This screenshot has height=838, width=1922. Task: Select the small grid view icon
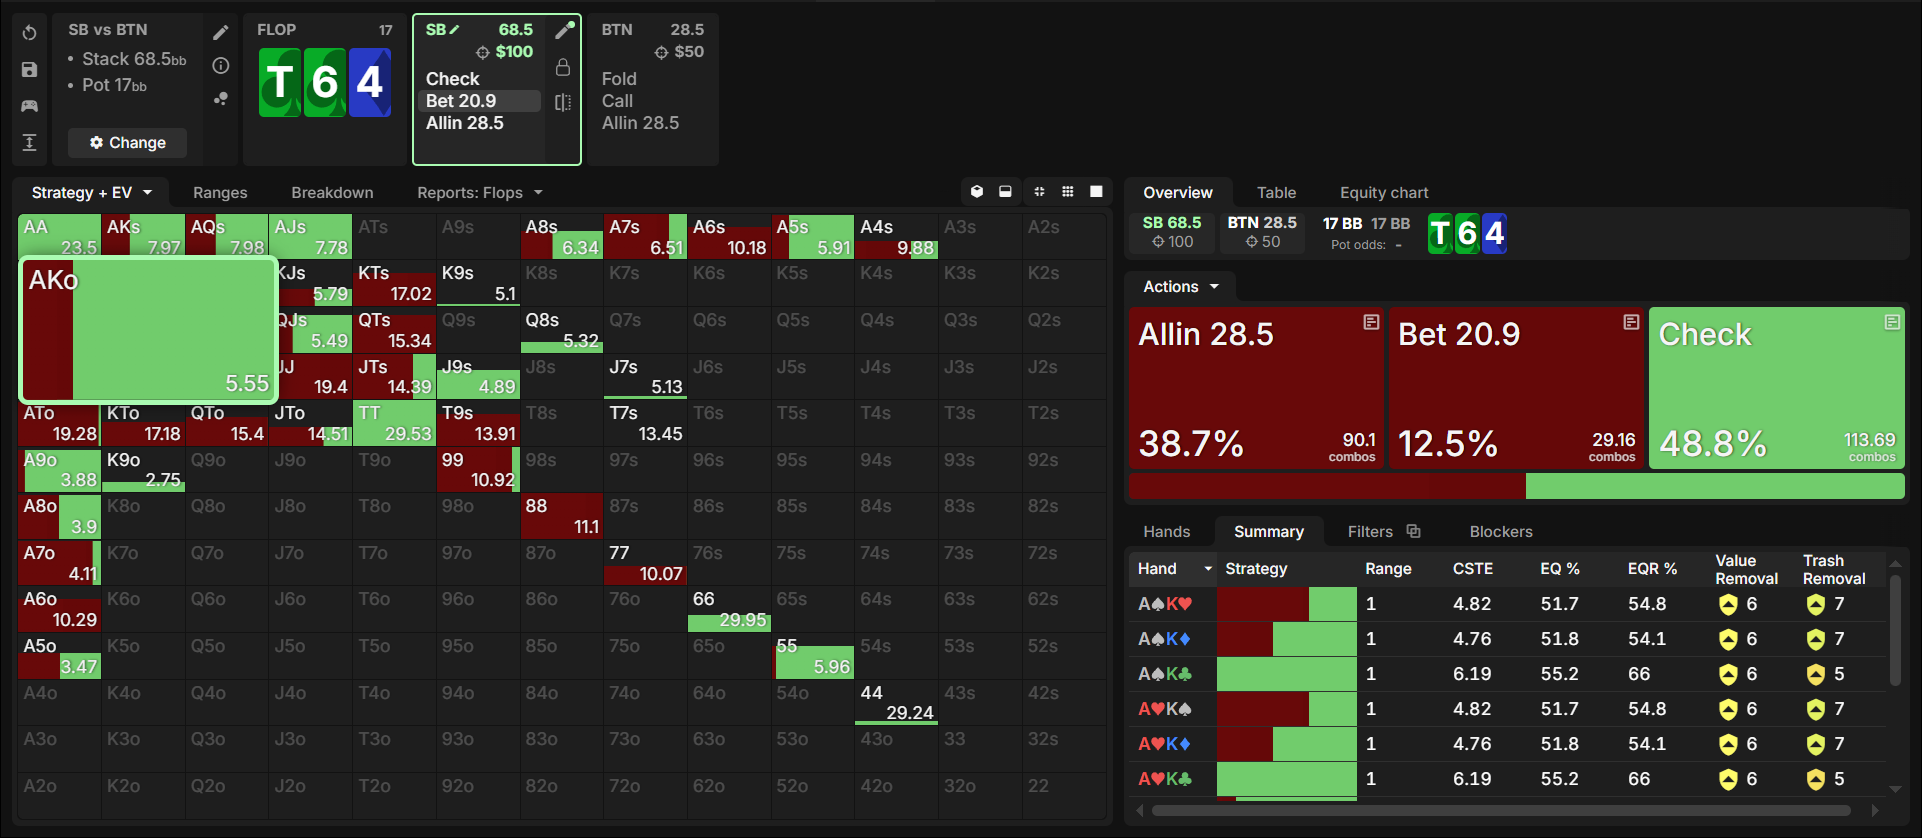pos(1068,191)
